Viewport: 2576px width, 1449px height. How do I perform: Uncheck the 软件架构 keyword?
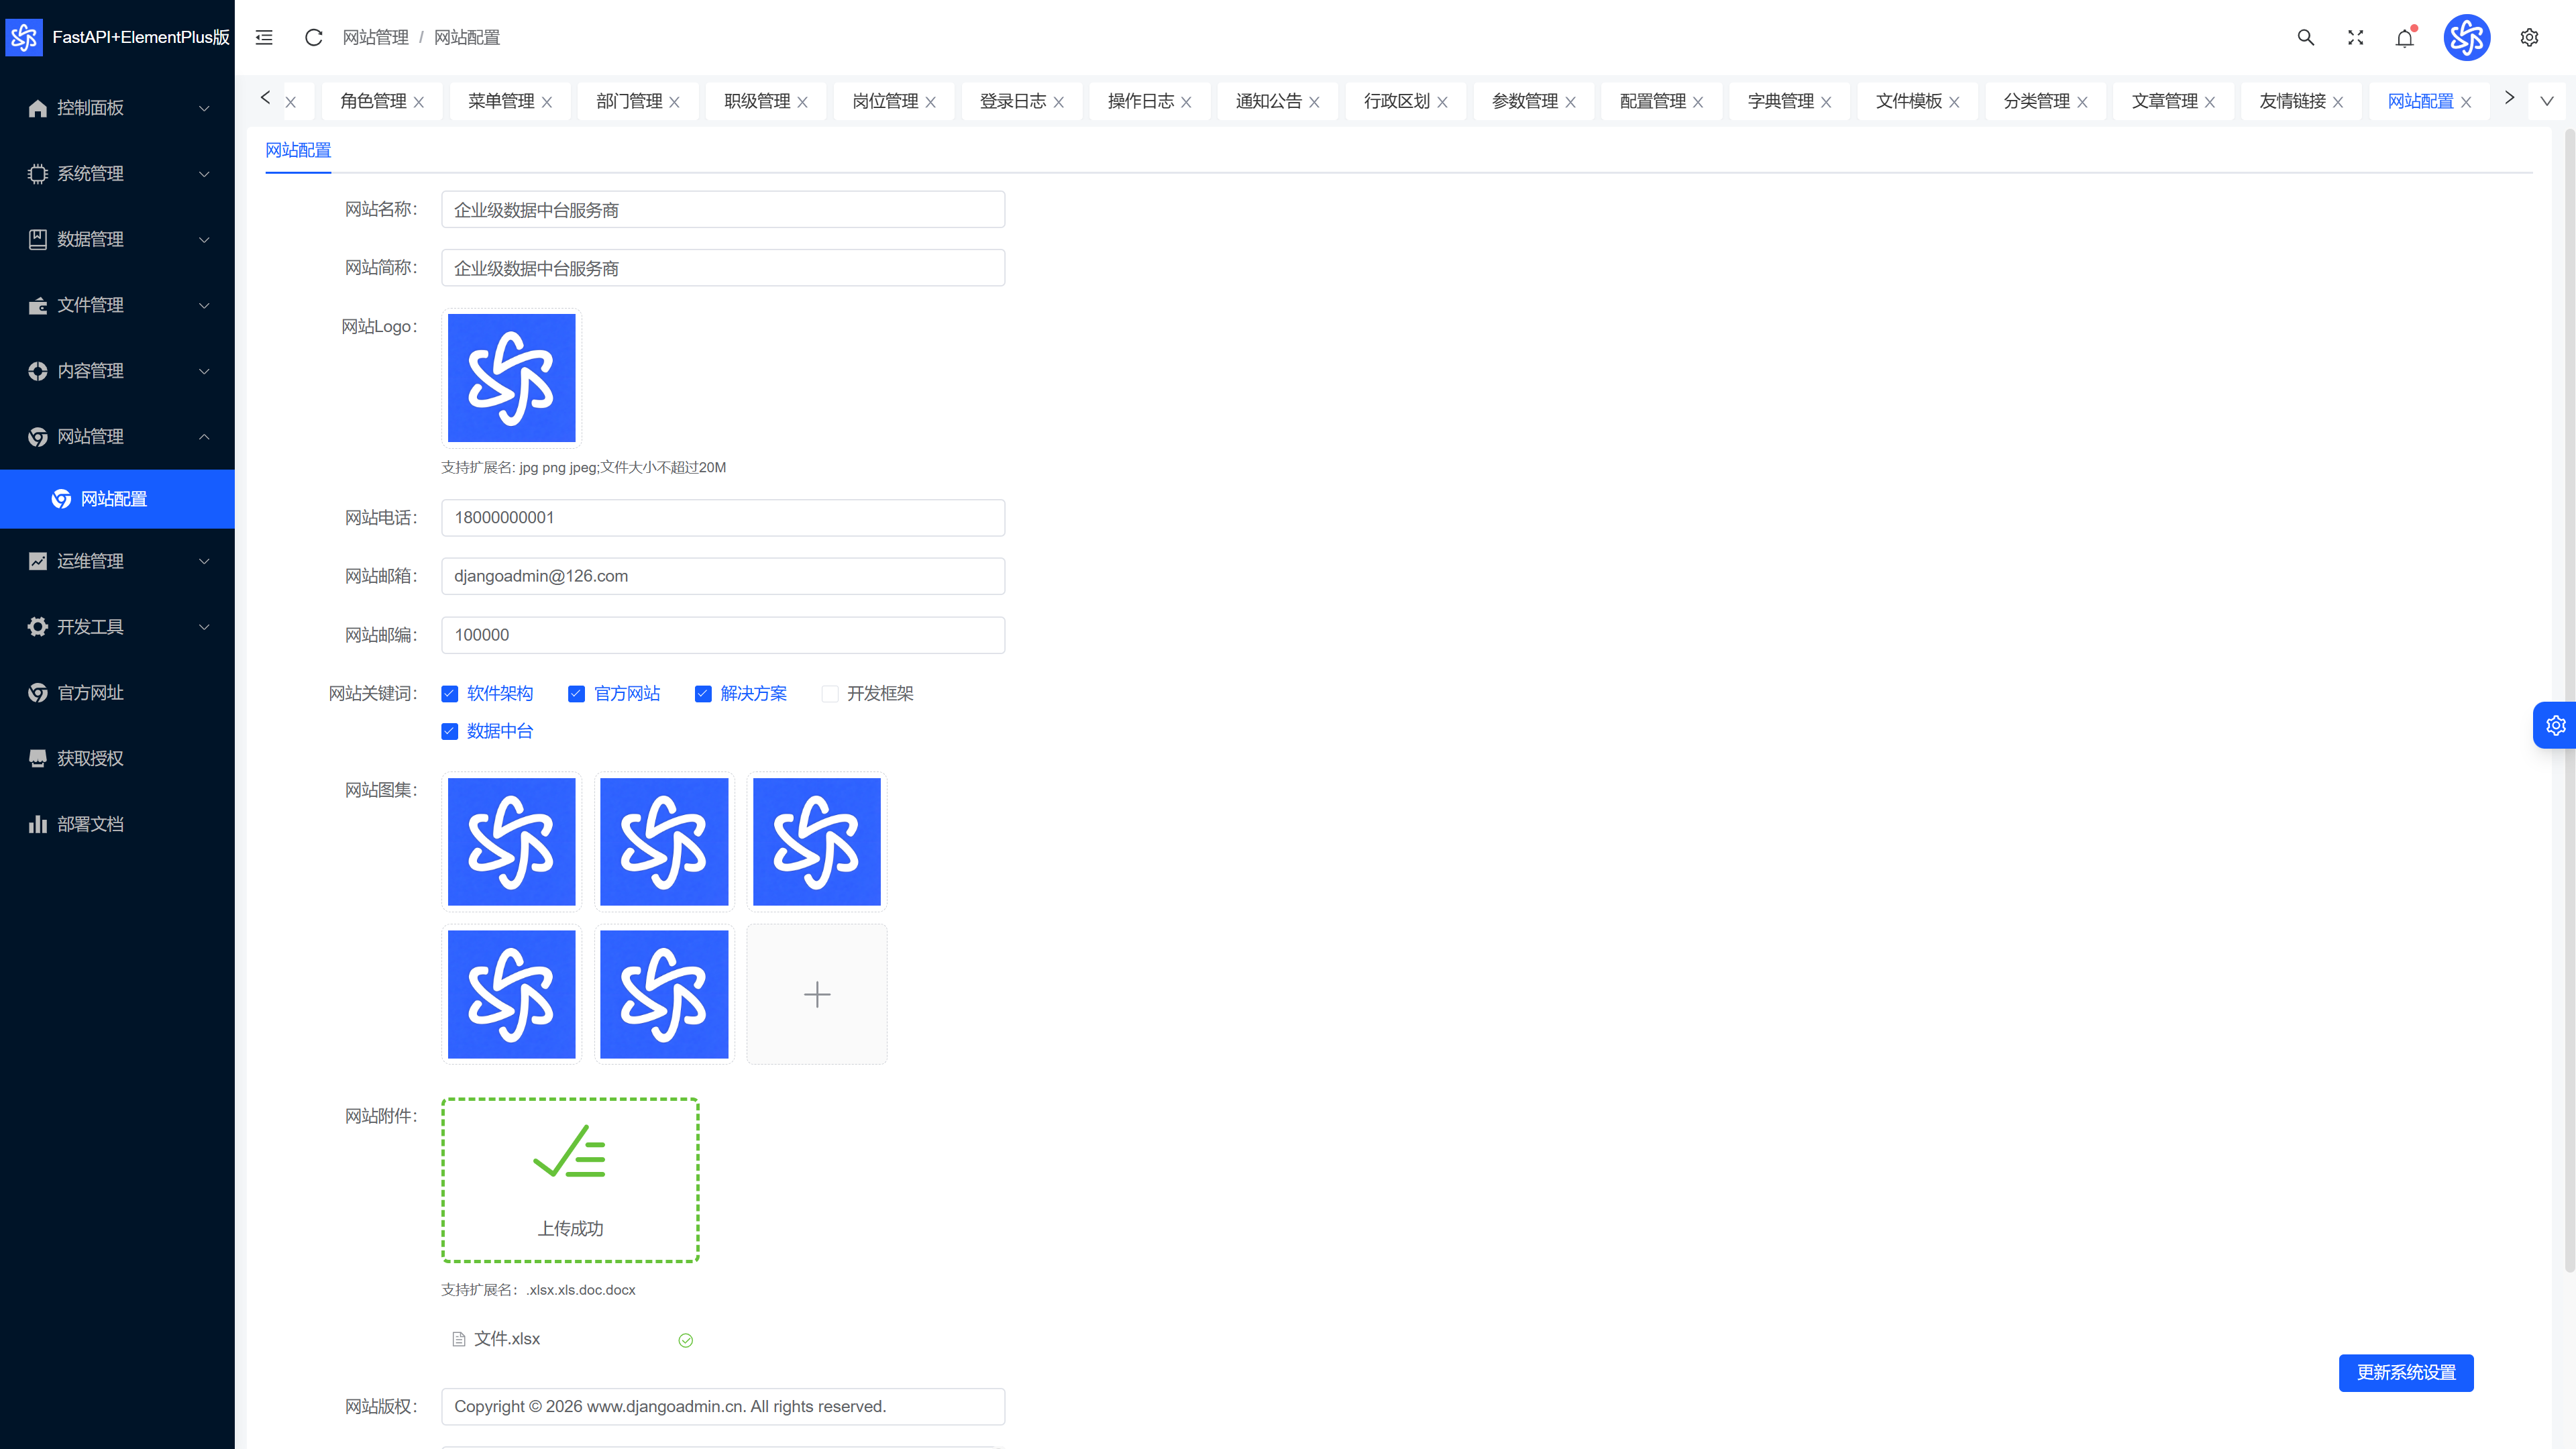point(449,693)
